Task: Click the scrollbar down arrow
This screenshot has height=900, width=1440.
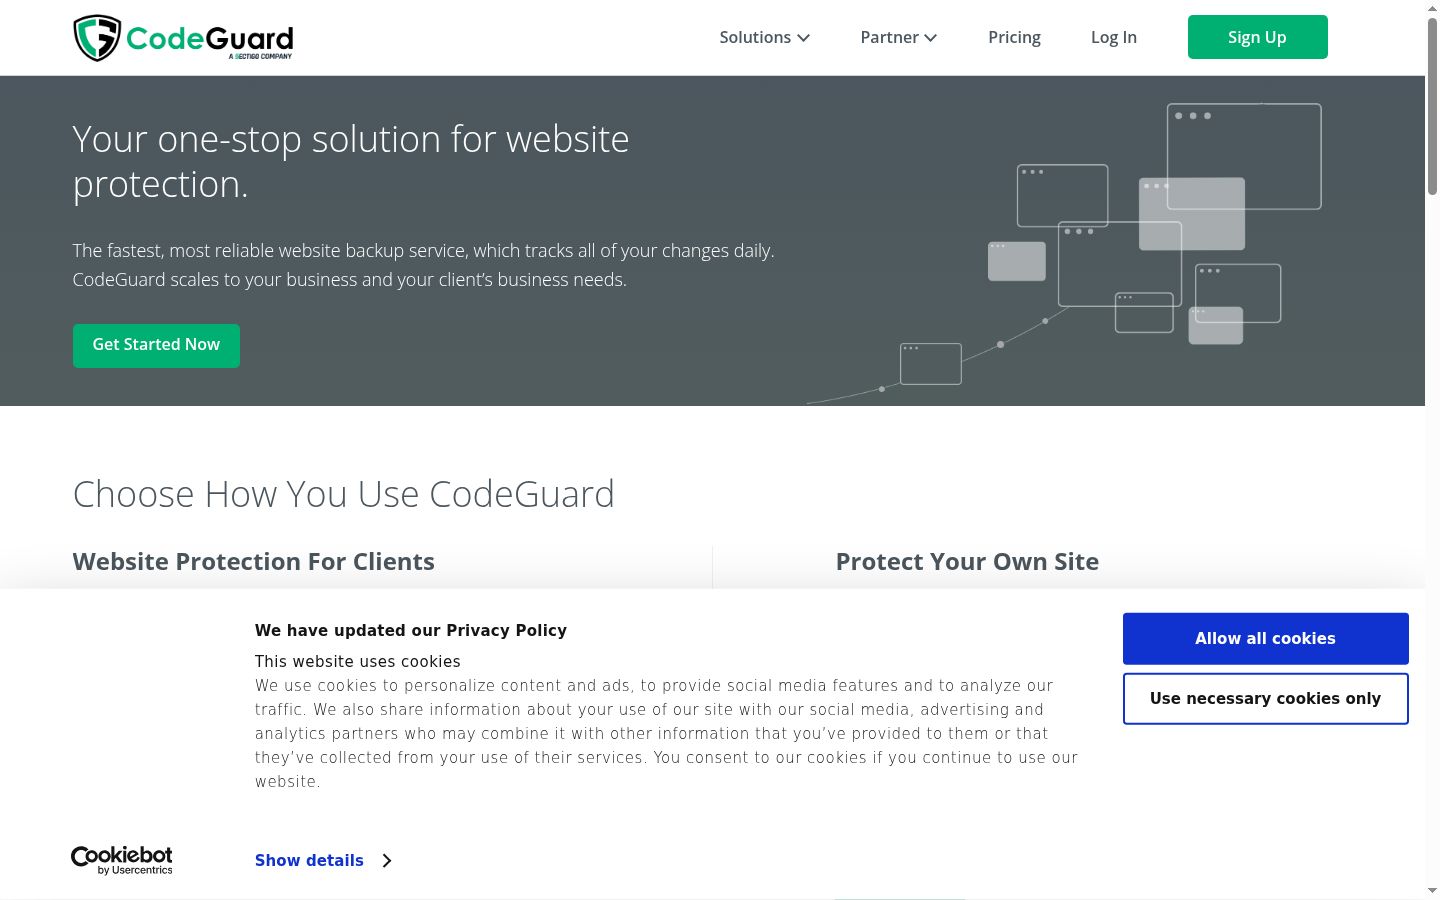Action: 1432,890
